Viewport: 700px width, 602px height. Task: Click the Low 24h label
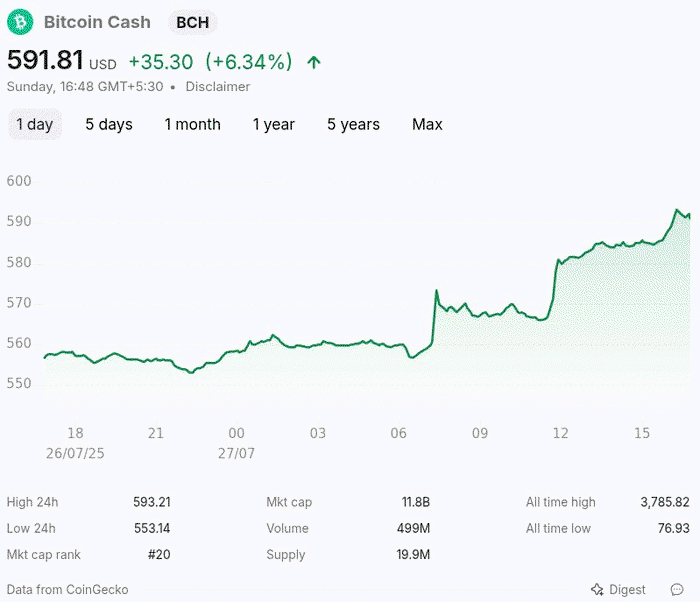point(31,528)
